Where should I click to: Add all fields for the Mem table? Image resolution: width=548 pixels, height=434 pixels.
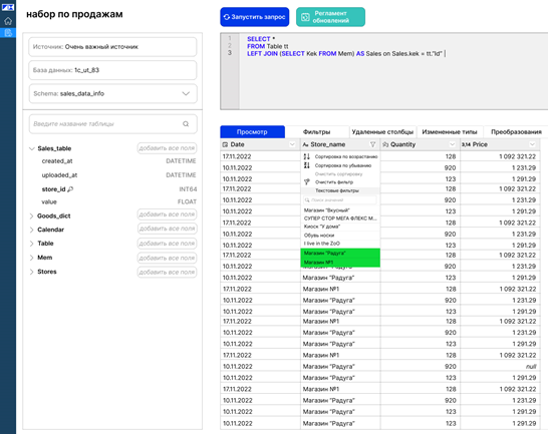click(x=167, y=258)
